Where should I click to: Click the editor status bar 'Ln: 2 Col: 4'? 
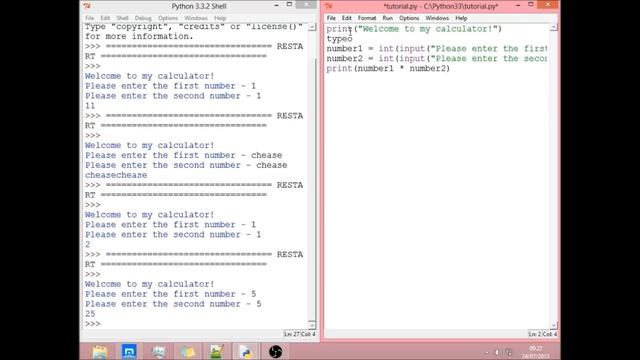[542, 334]
